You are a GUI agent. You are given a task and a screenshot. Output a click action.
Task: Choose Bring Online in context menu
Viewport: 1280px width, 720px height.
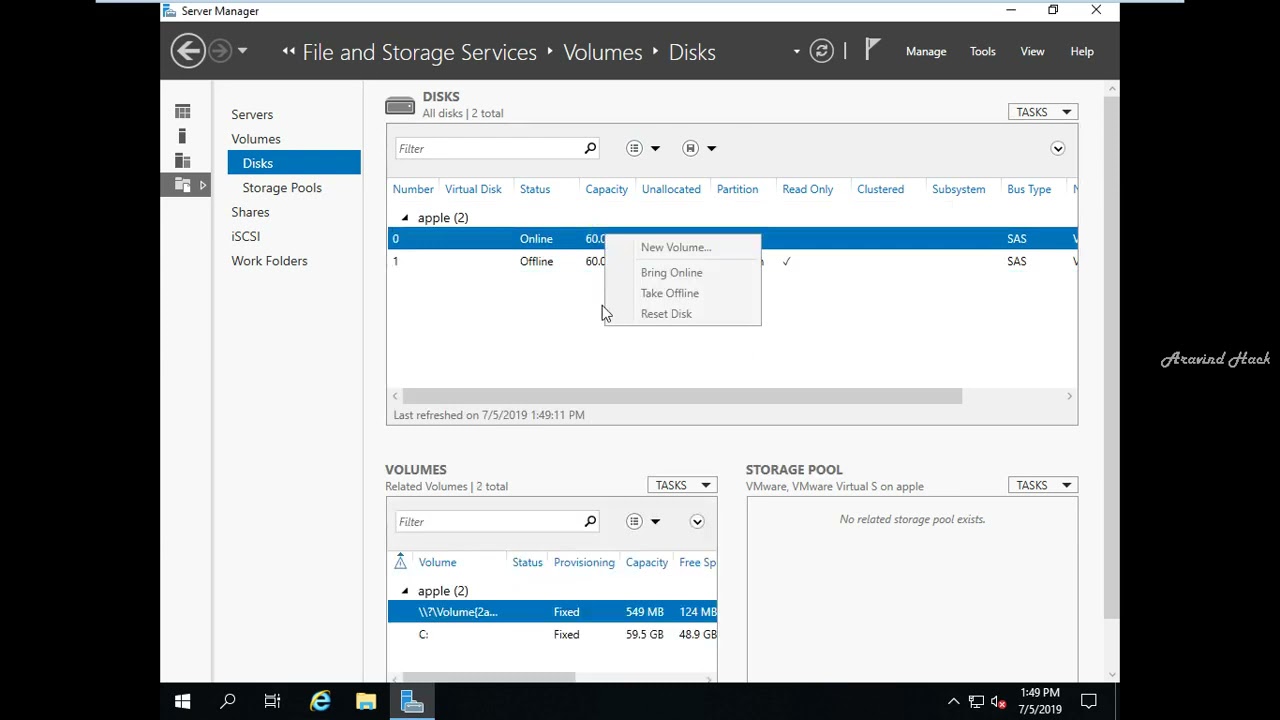tap(671, 272)
